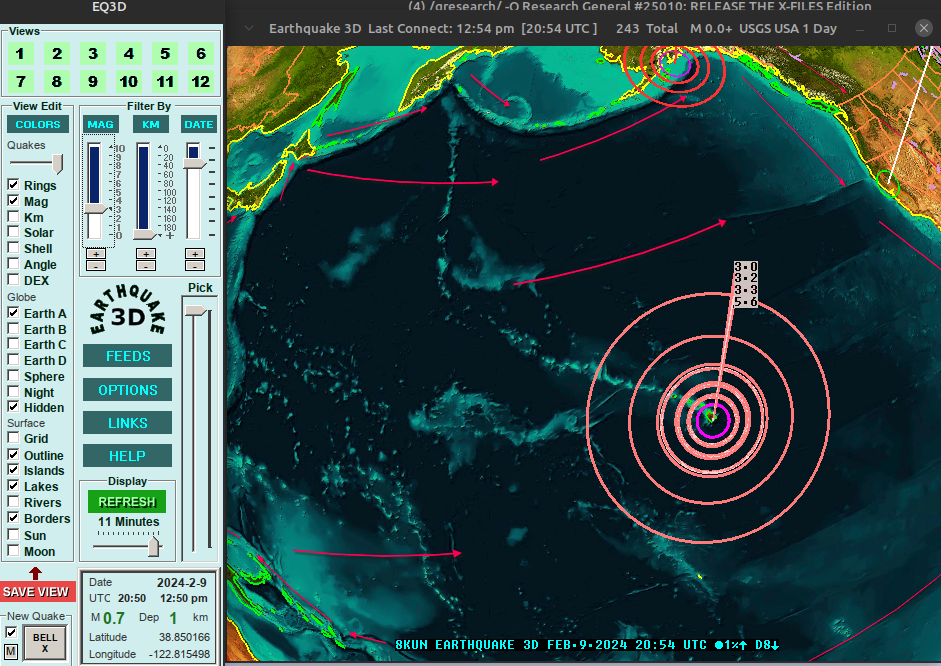The width and height of the screenshot is (941, 666).
Task: Enable the Sphere globe option
Action: click(13, 376)
